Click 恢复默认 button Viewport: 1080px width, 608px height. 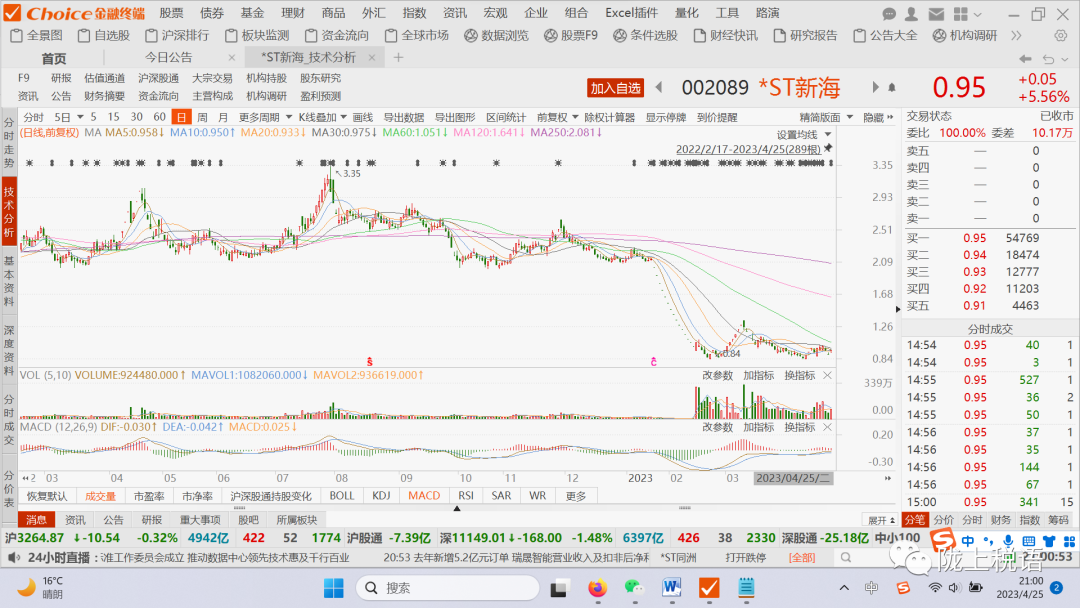(47, 496)
